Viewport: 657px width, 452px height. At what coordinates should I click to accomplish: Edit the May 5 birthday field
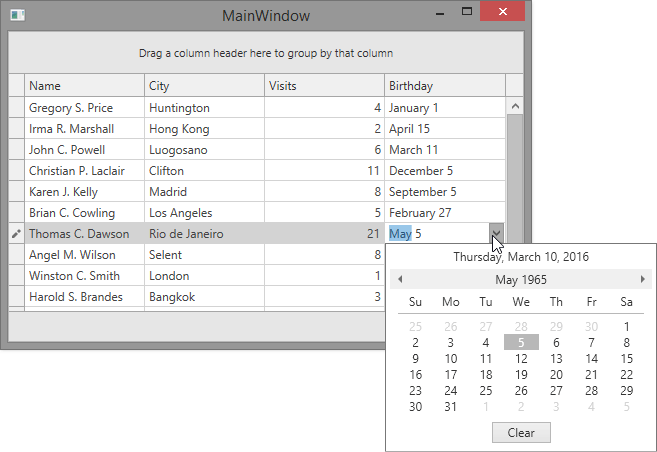[437, 234]
